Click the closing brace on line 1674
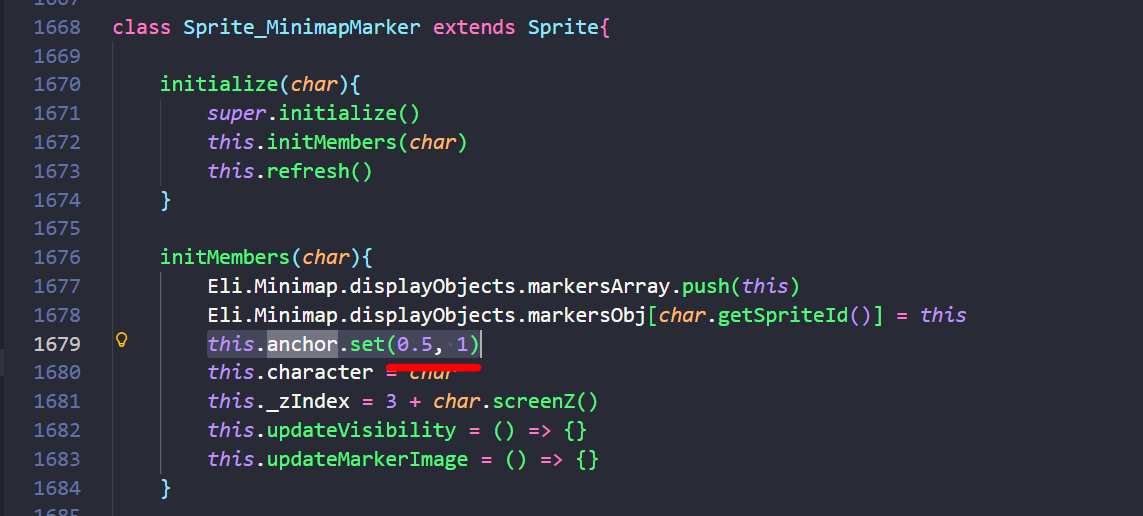The image size is (1143, 516). tap(165, 200)
